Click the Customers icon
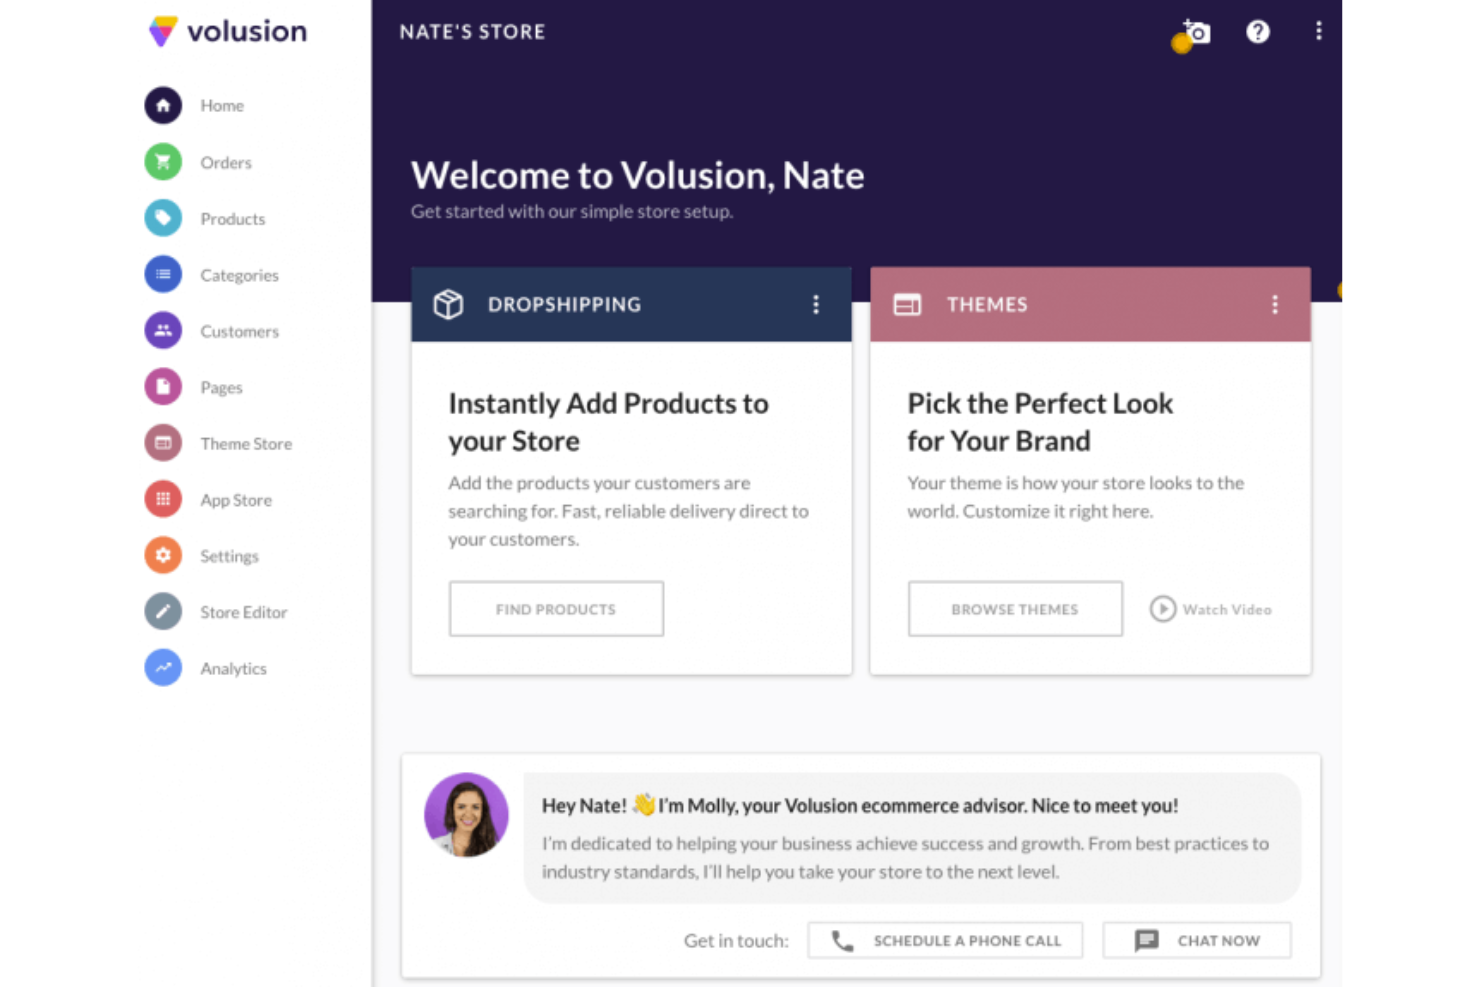The width and height of the screenshot is (1480, 987). pyautogui.click(x=163, y=331)
